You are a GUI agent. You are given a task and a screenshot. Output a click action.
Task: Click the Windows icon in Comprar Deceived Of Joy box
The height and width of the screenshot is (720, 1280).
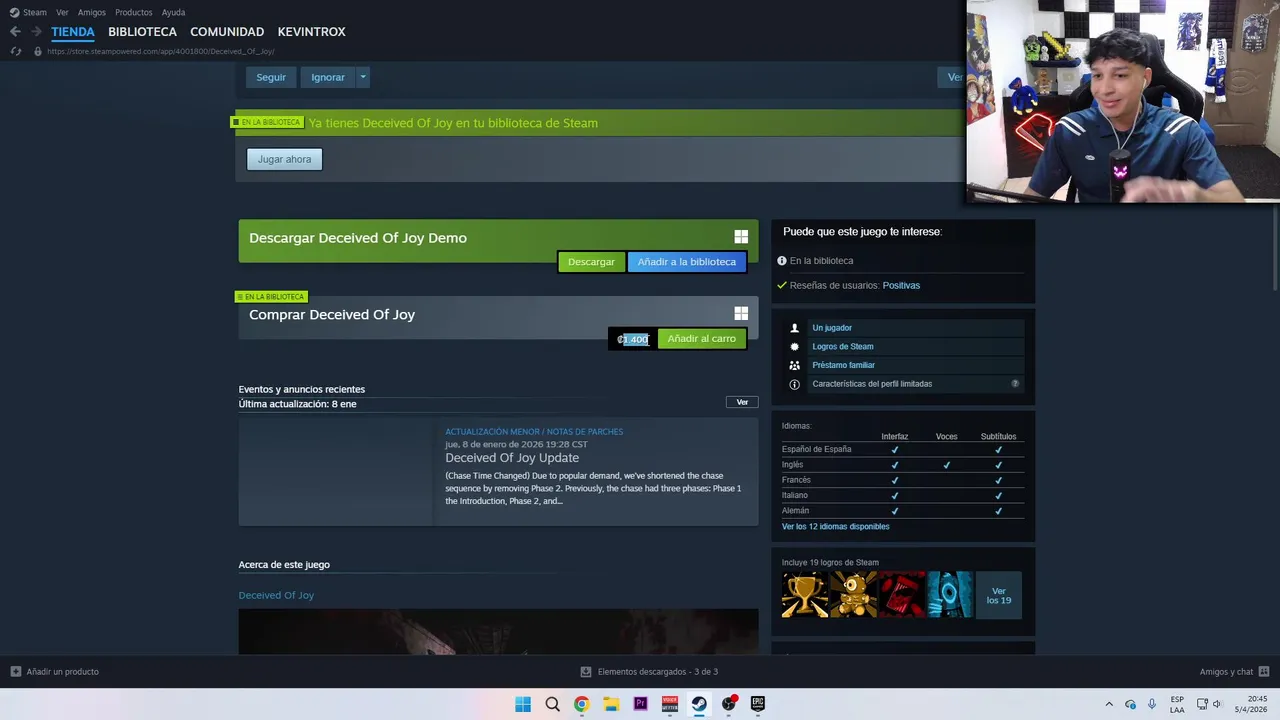point(741,314)
